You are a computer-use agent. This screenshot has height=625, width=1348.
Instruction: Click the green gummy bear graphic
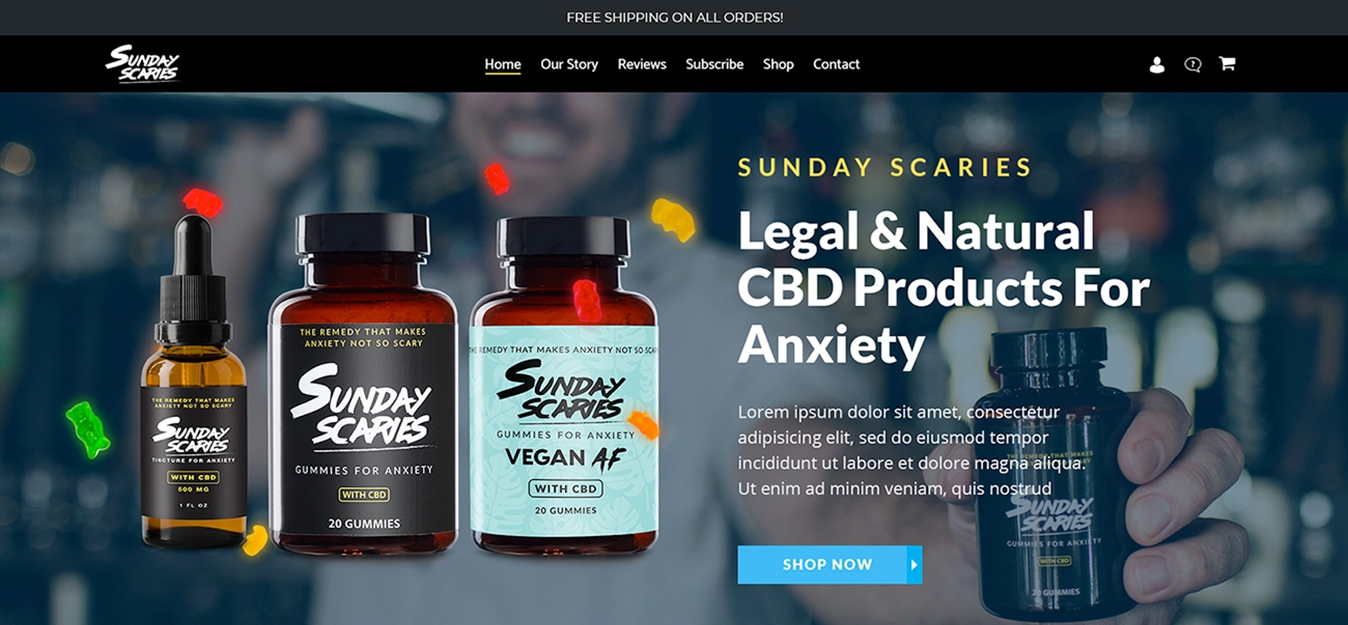[x=88, y=430]
